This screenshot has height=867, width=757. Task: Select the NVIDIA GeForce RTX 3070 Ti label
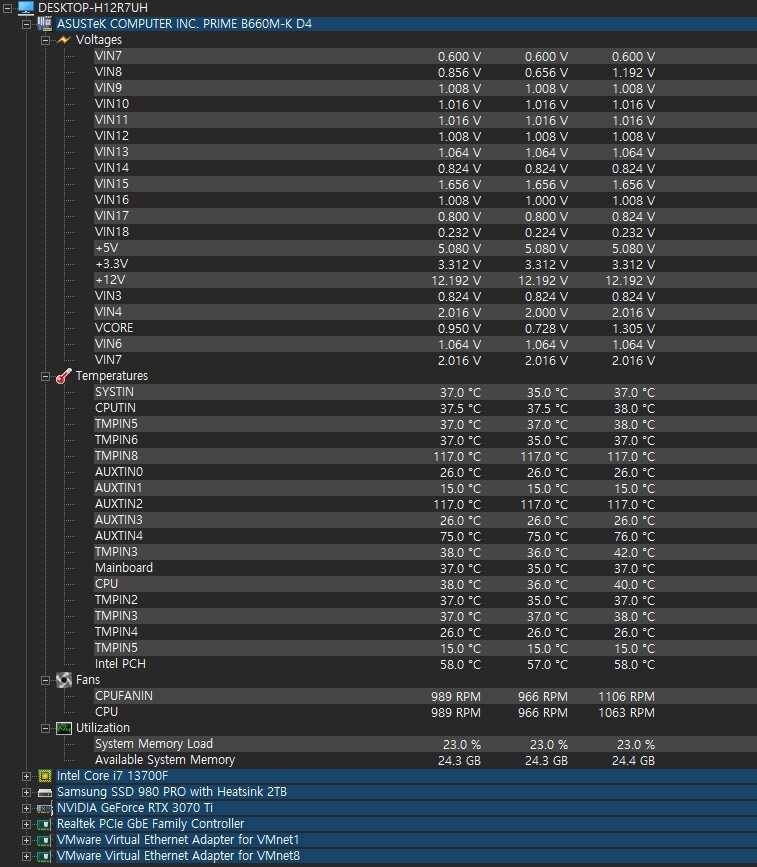click(135, 808)
